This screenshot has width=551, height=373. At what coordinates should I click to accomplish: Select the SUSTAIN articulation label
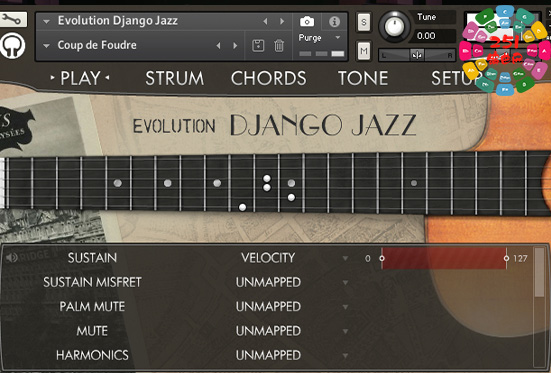[92, 258]
